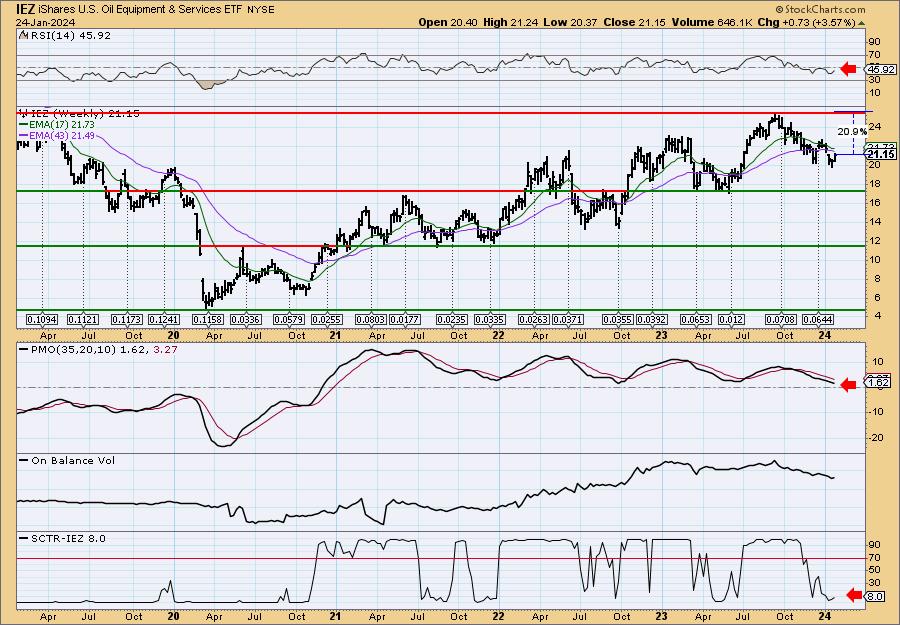Click the High 21.24 value
900x625 pixels.
coord(511,22)
